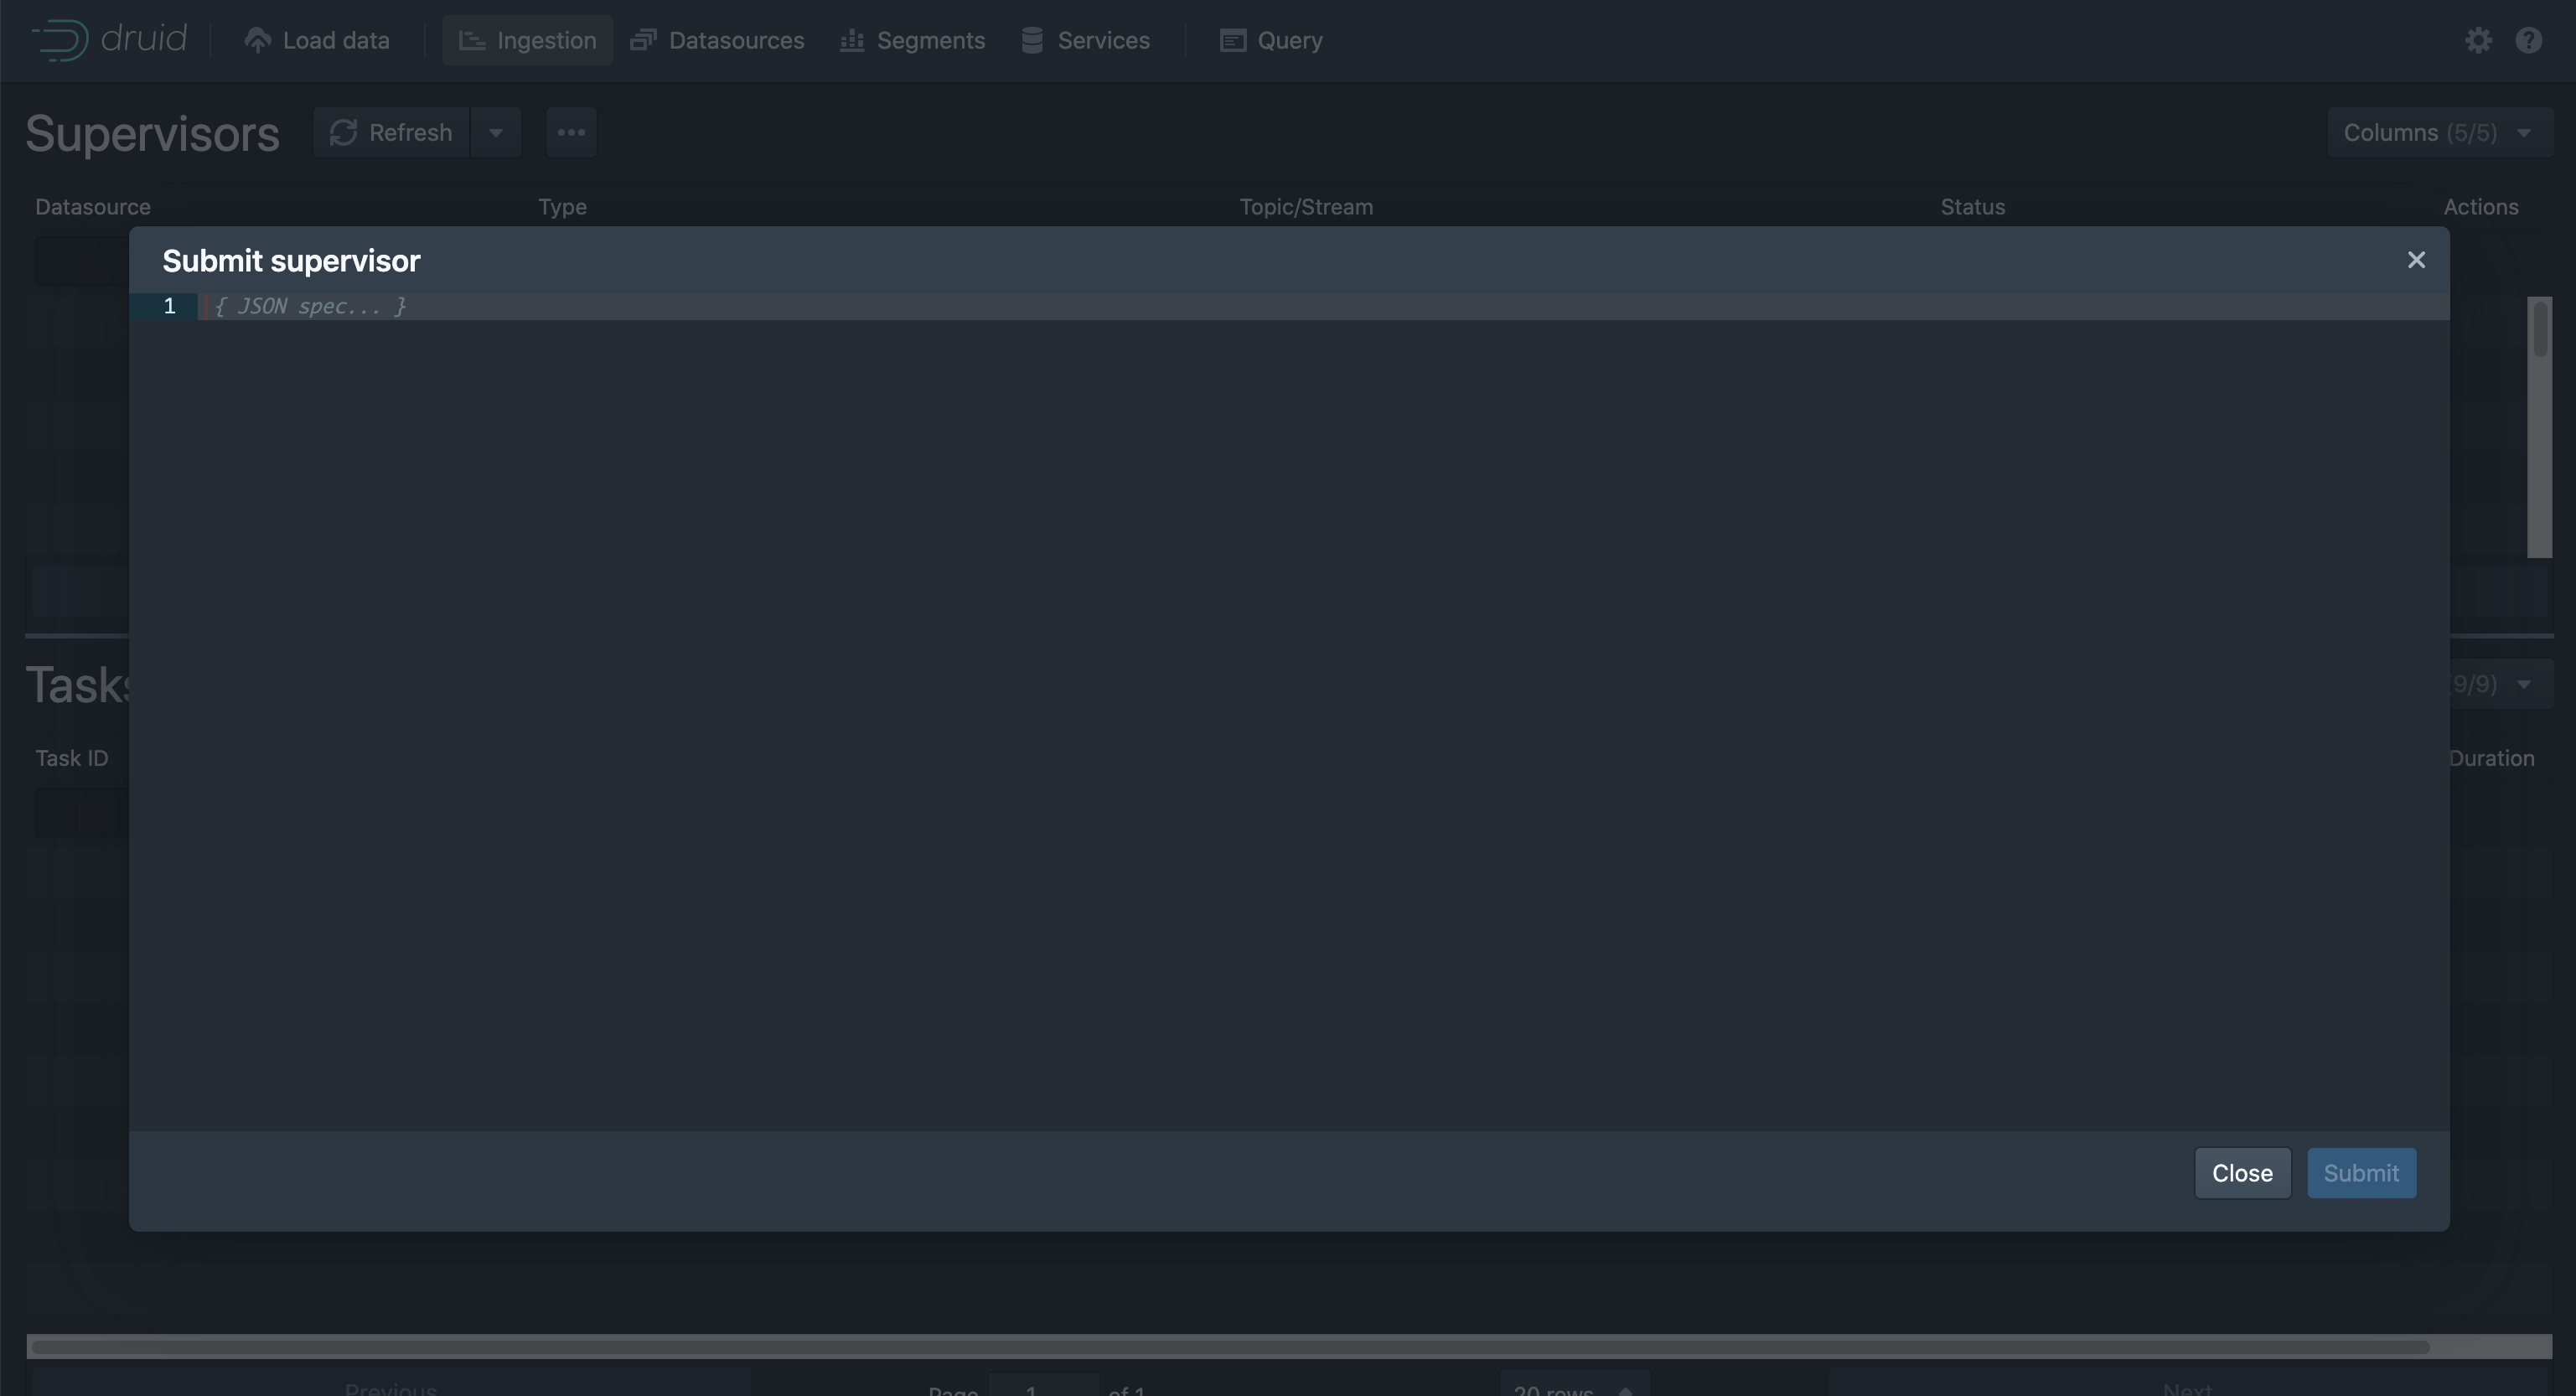Click the supervisors ellipsis more-actions button
Screen dimensions: 2576x1396
(x=571, y=133)
